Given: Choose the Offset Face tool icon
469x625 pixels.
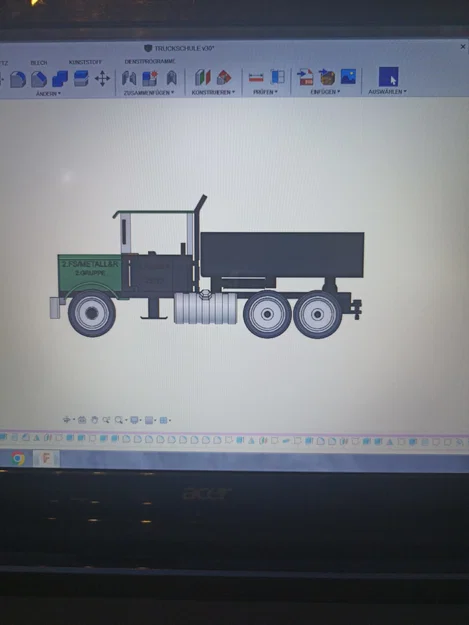Looking at the screenshot, I should pos(81,78).
